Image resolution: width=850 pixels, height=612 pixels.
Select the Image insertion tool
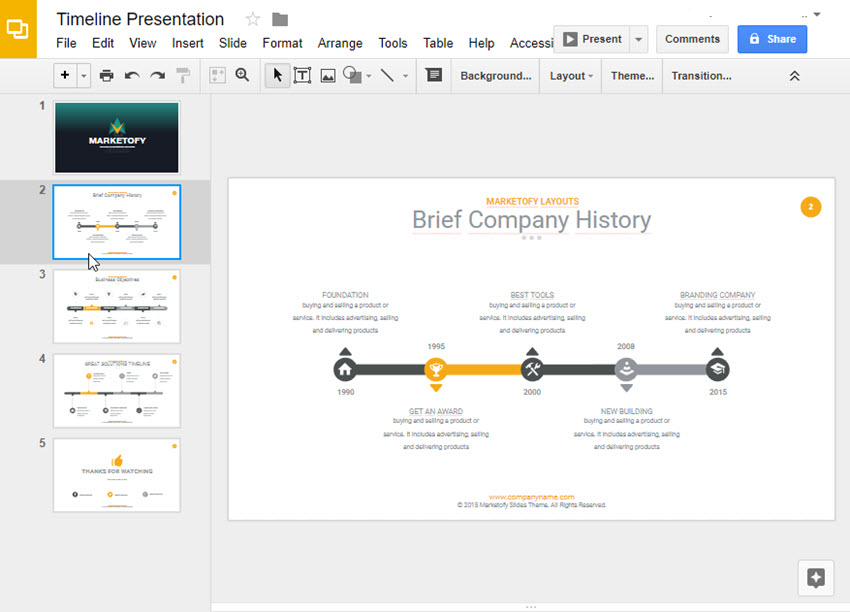[327, 75]
